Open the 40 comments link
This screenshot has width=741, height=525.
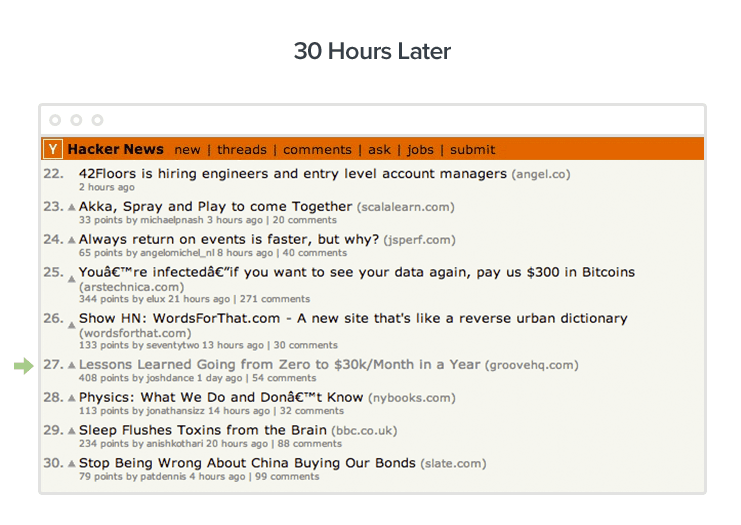[x=315, y=253]
